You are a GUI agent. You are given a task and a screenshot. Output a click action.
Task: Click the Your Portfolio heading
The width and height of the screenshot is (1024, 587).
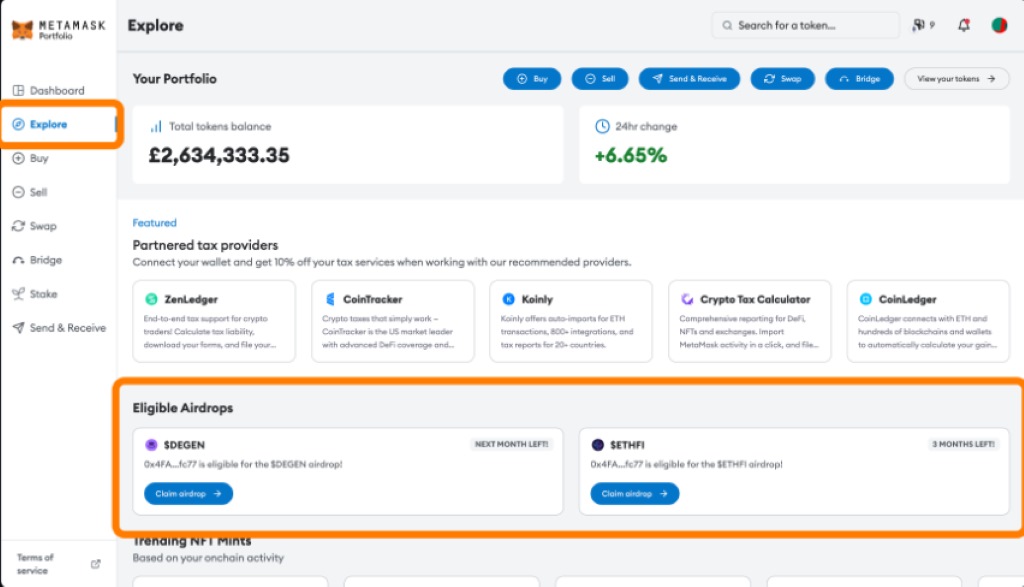174,78
